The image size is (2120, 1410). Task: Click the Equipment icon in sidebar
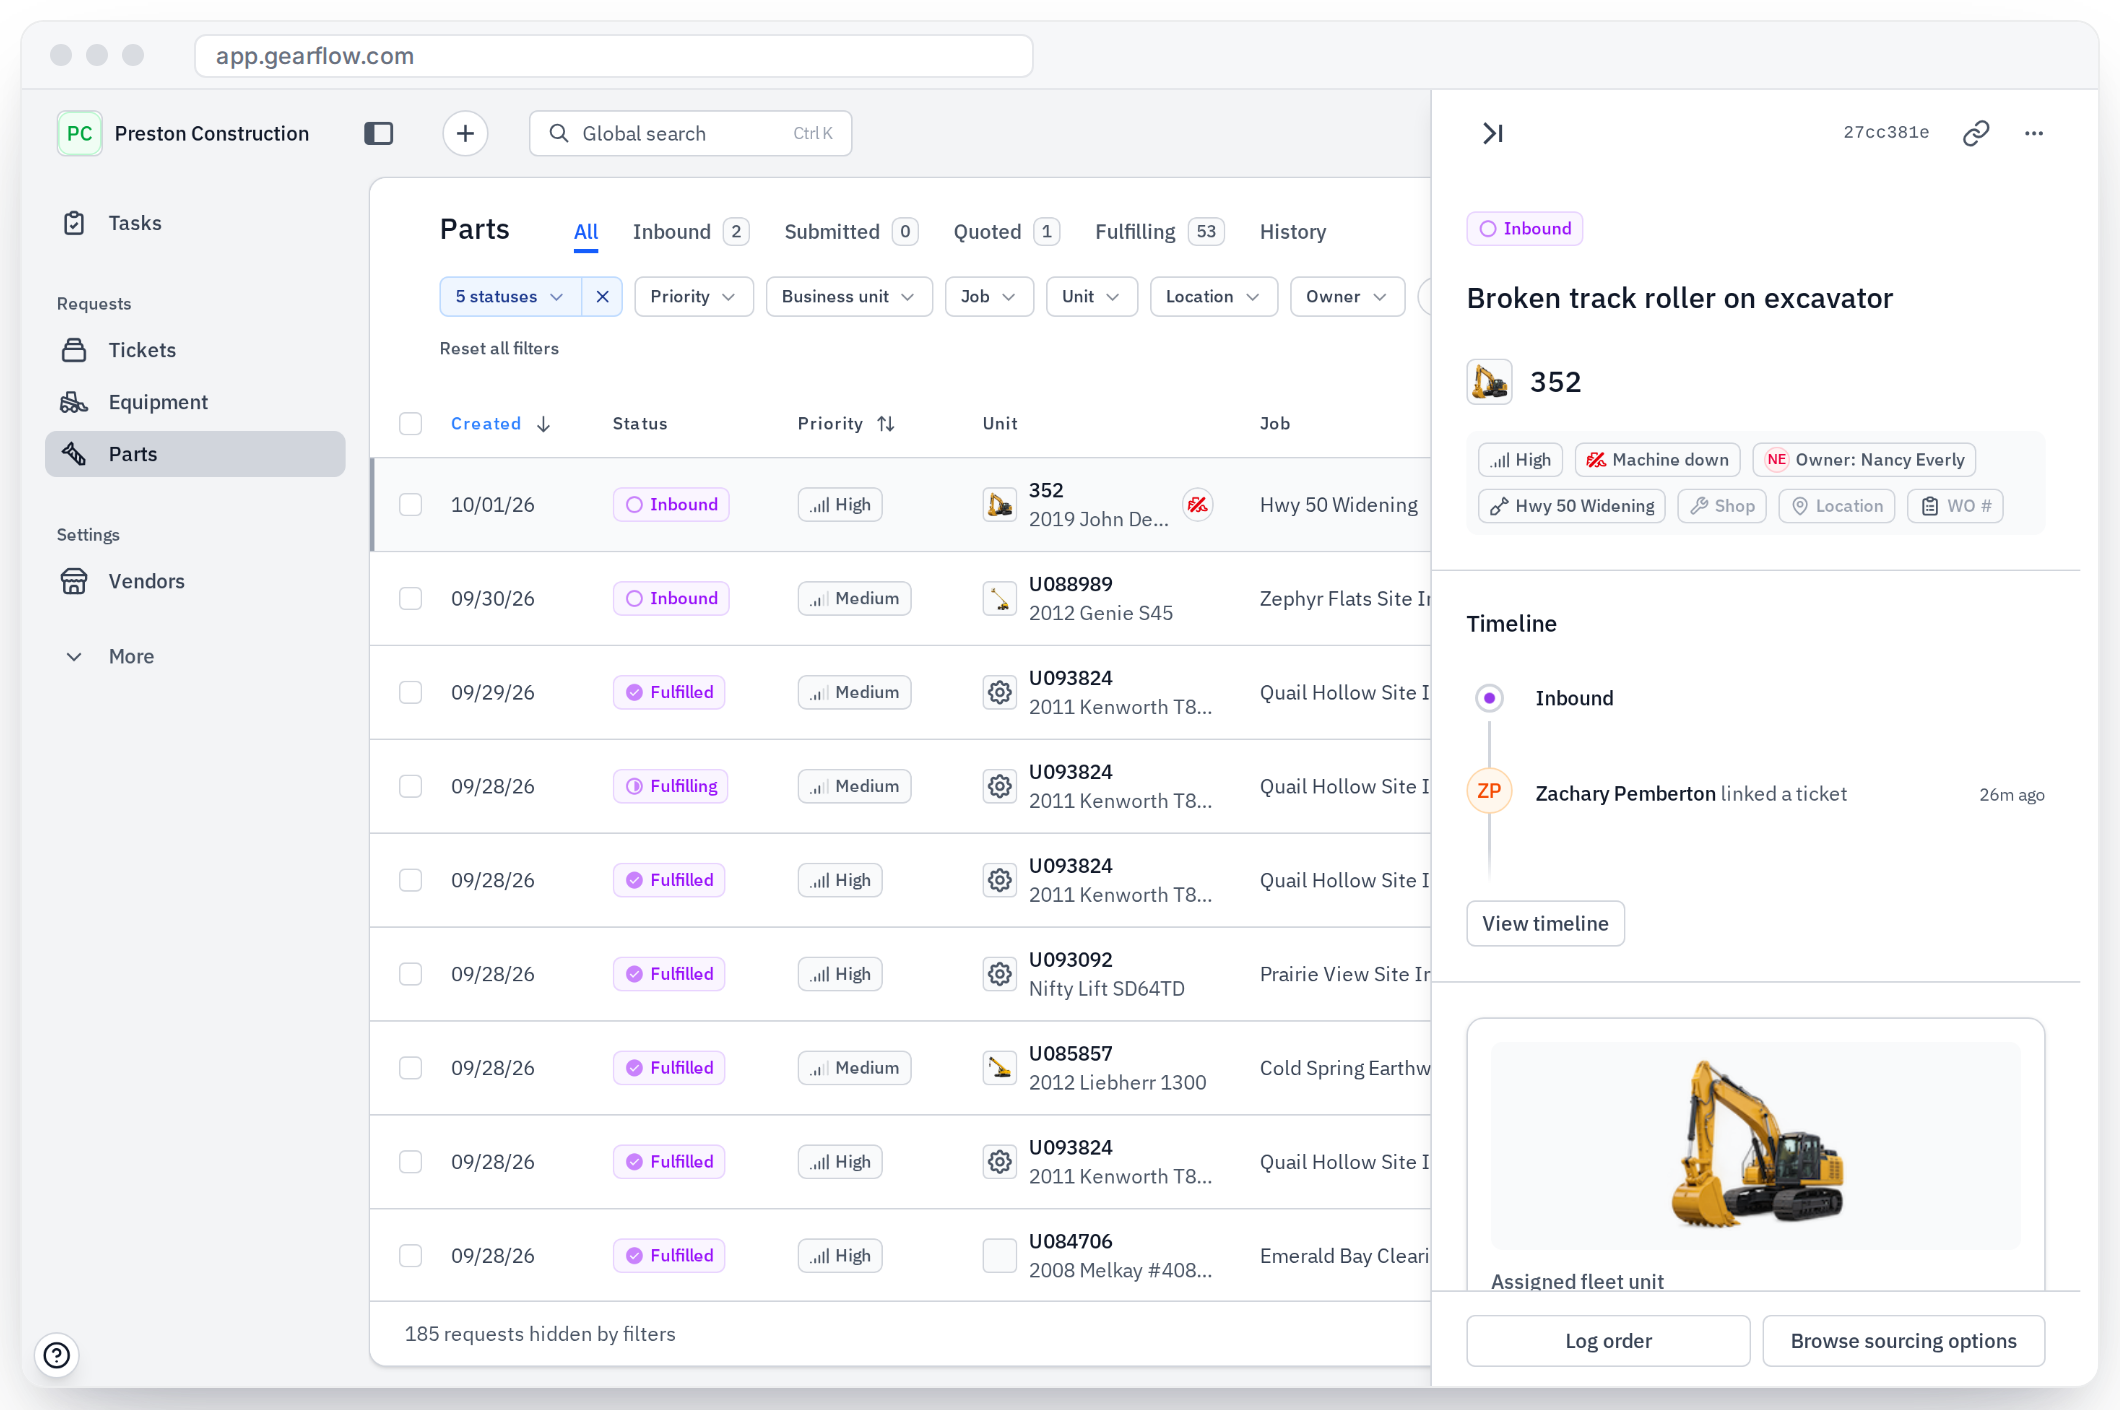click(74, 402)
